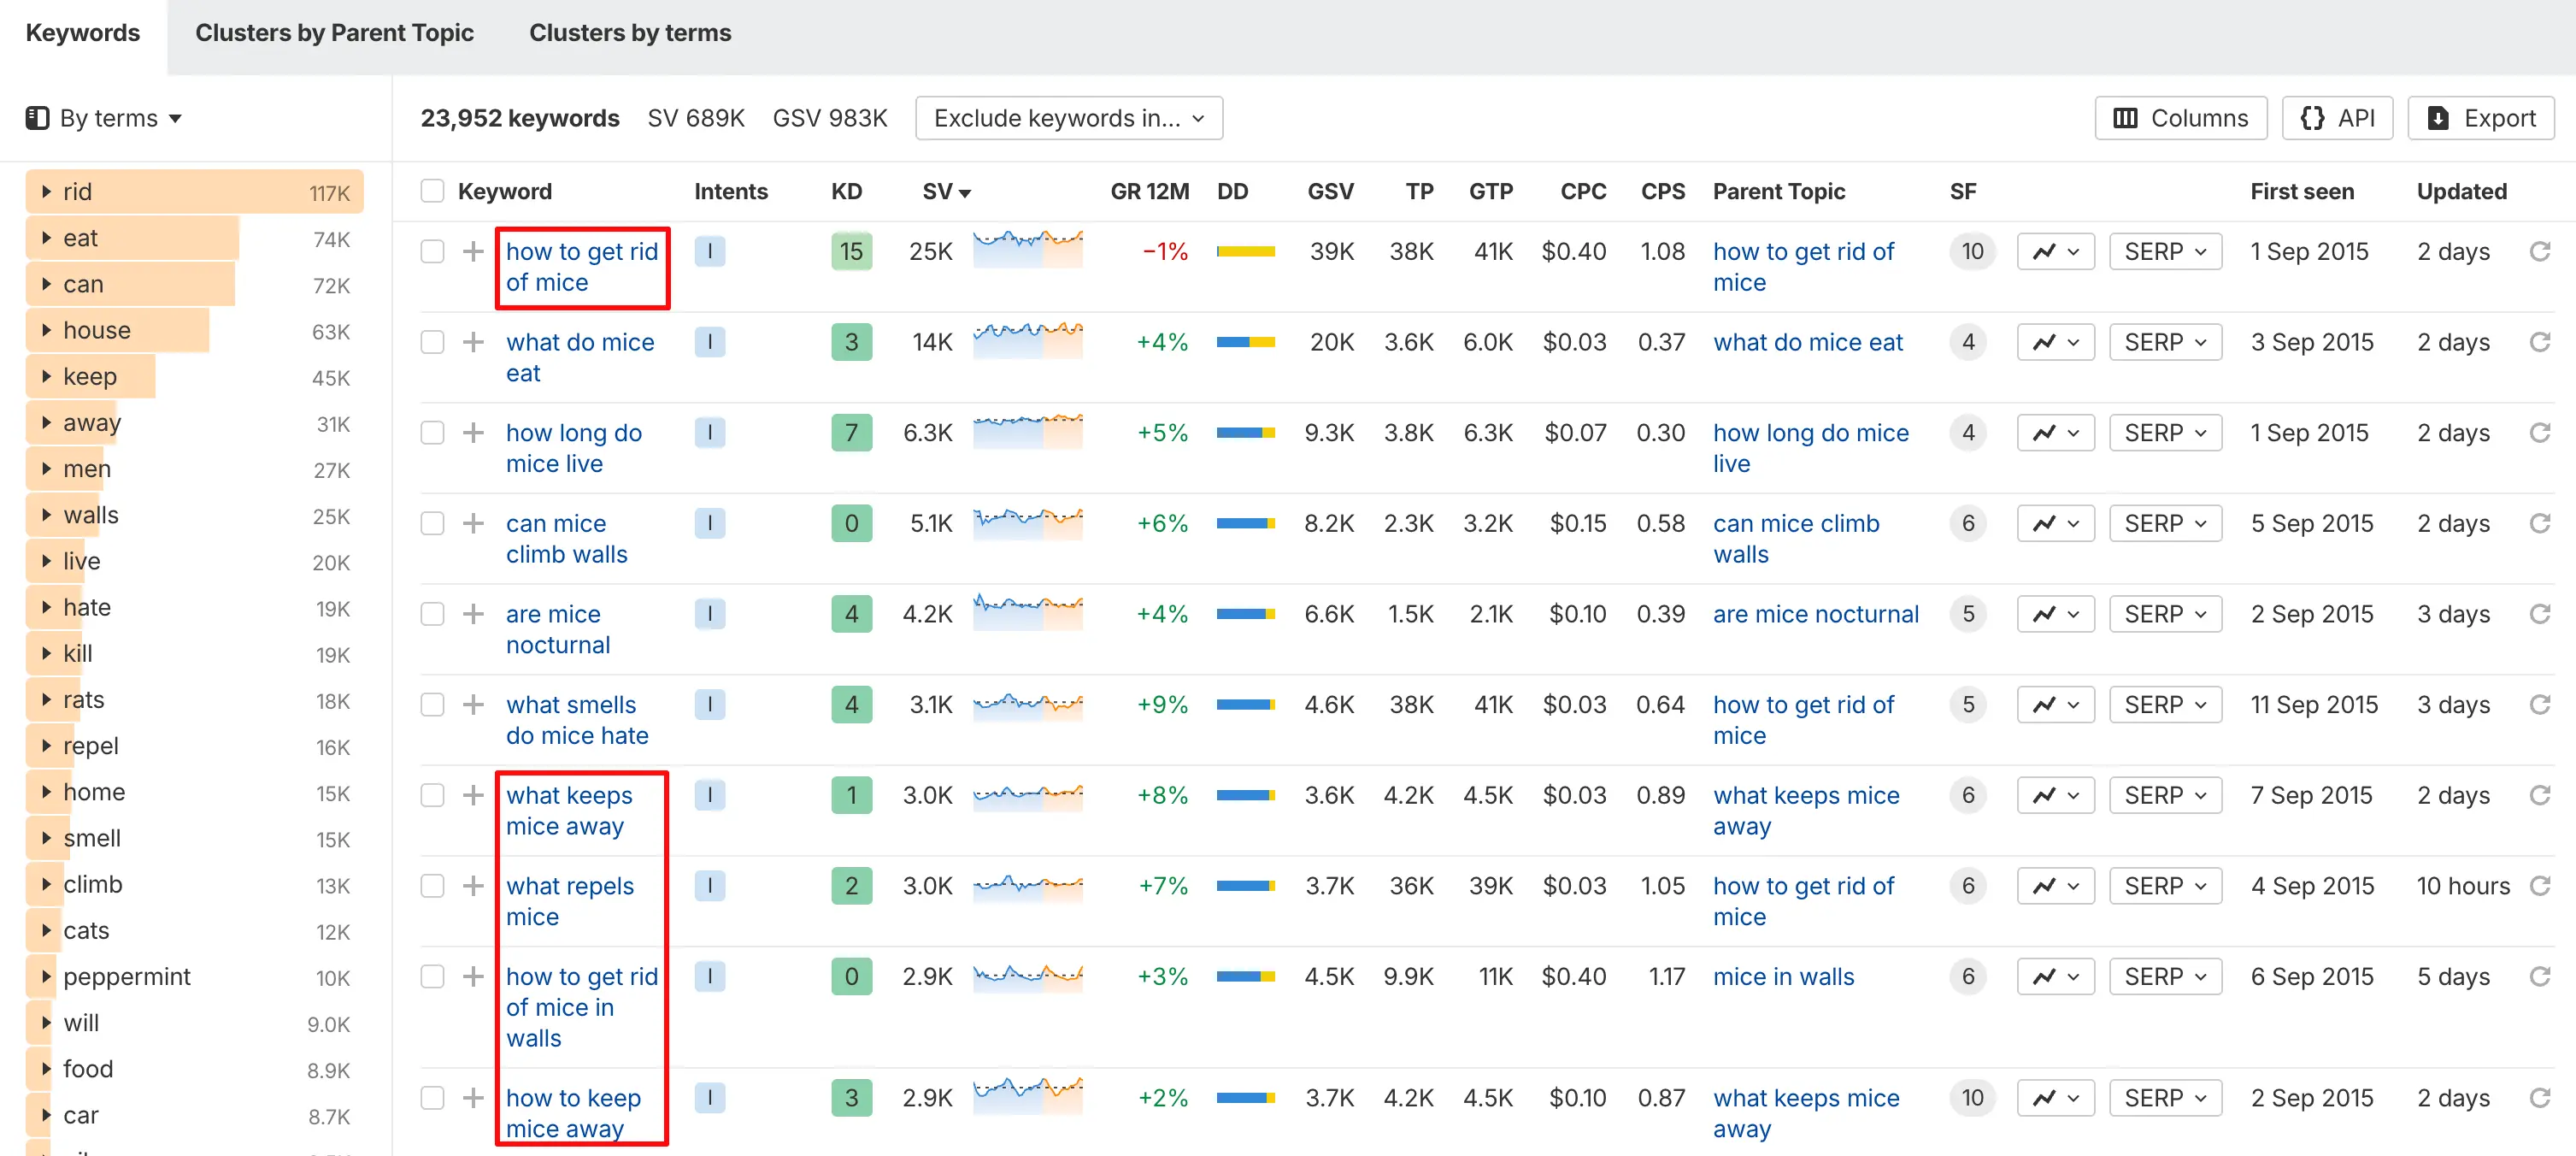Refresh the 'what smells do mice hate' row
This screenshot has width=2576, height=1156.
pos(2539,704)
